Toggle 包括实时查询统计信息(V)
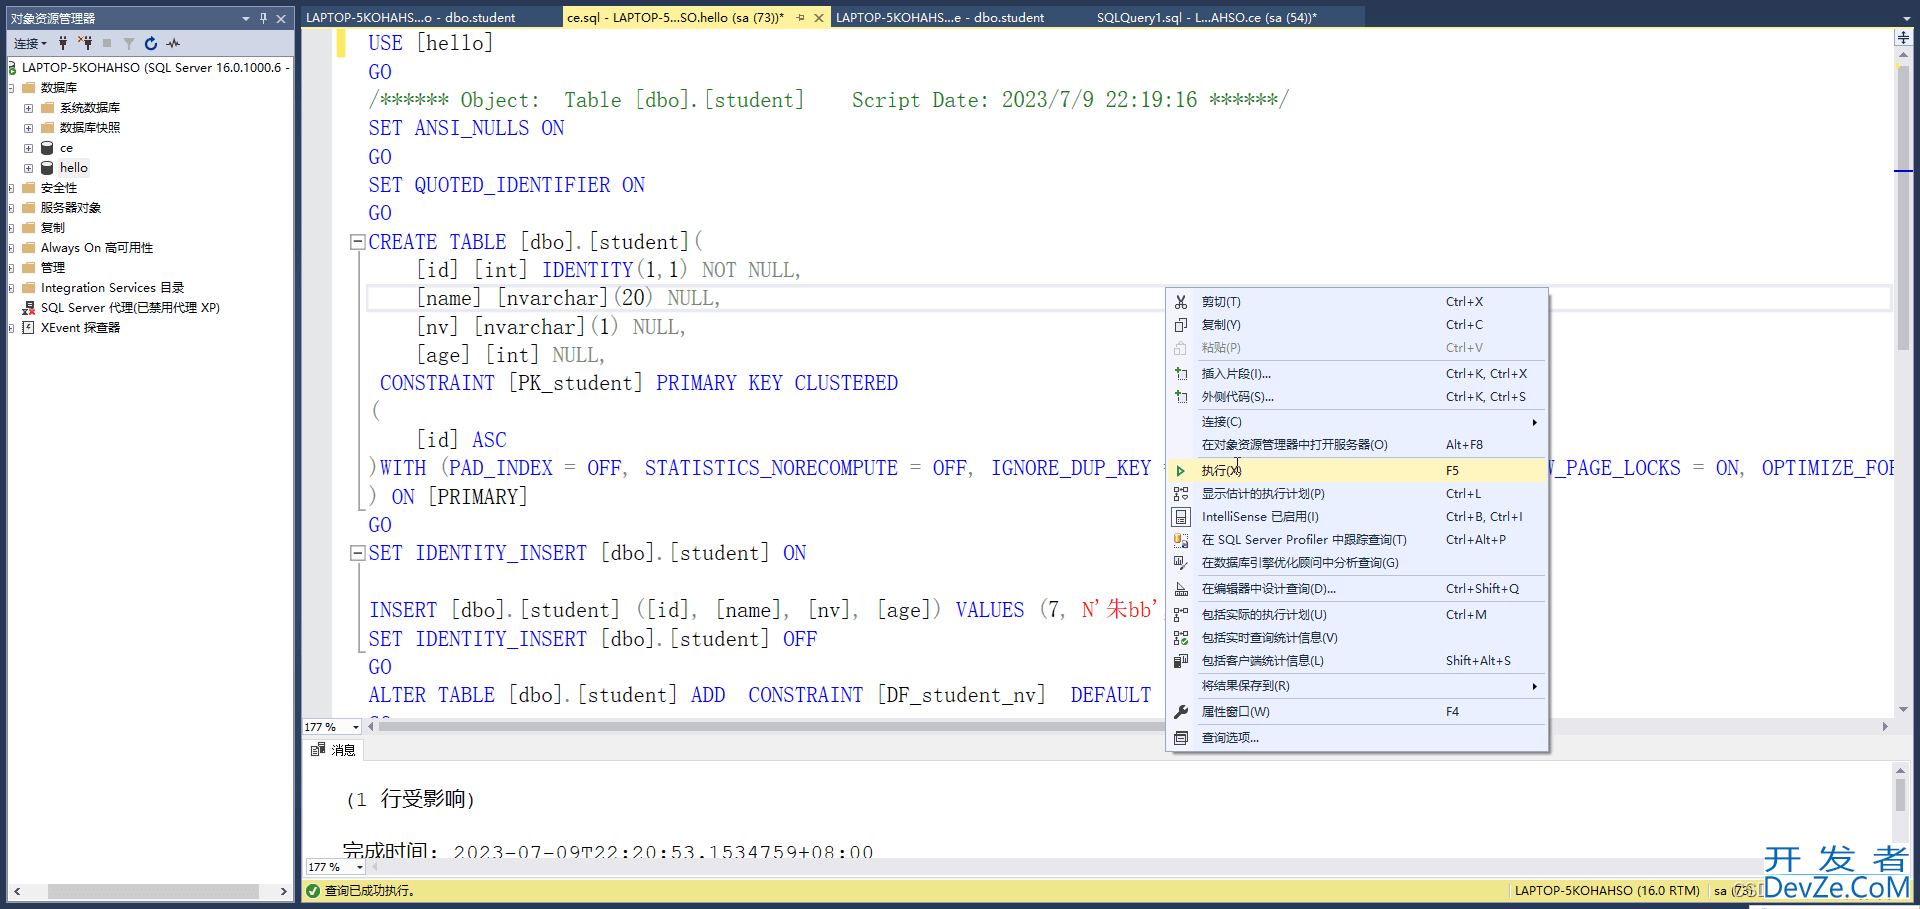Screen dimensions: 1920x909 pos(1358,638)
